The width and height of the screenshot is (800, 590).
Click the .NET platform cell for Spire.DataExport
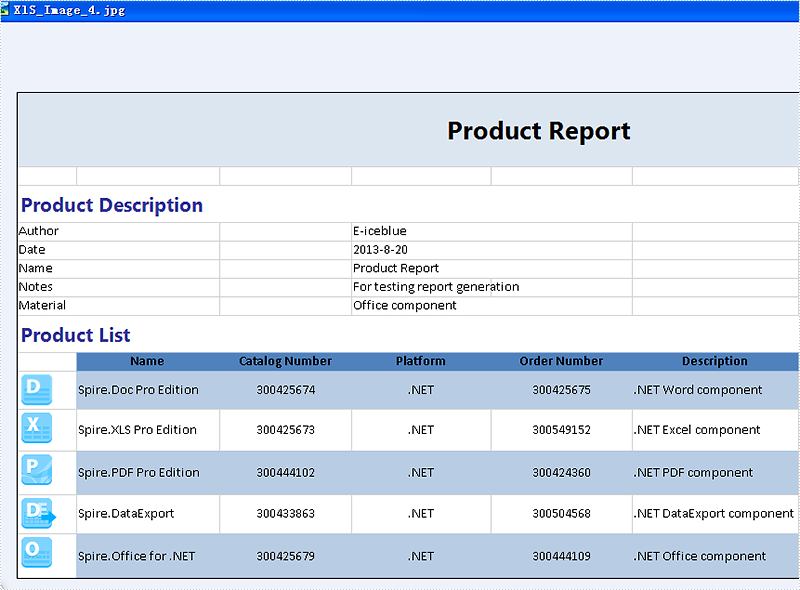421,513
